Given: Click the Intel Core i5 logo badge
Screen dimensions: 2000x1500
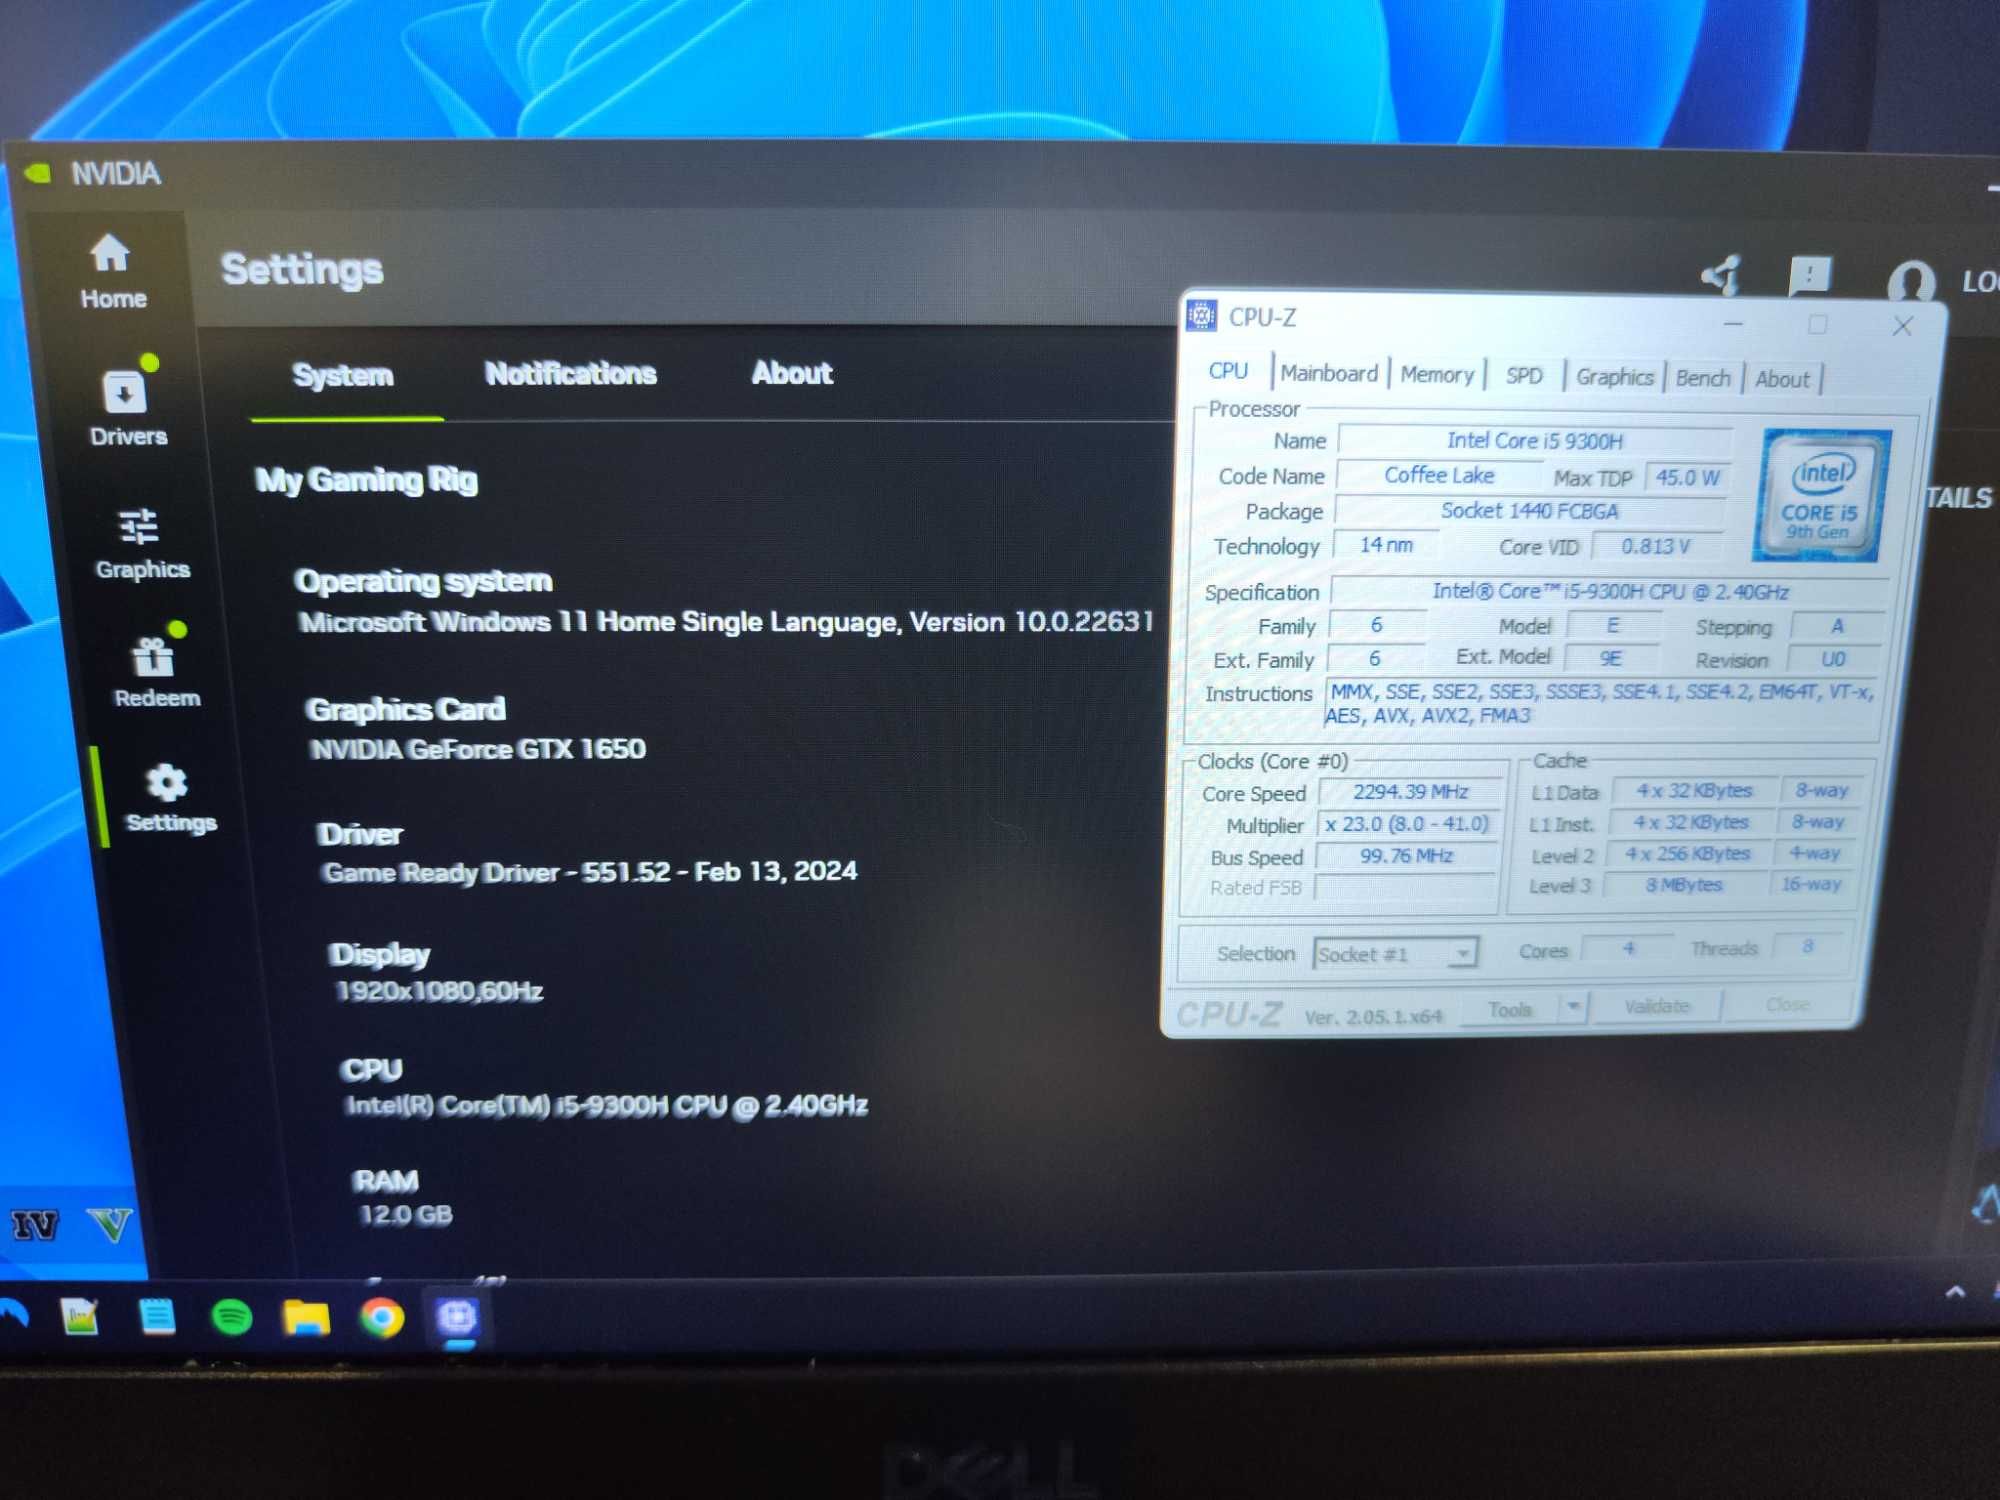Looking at the screenshot, I should (1820, 495).
